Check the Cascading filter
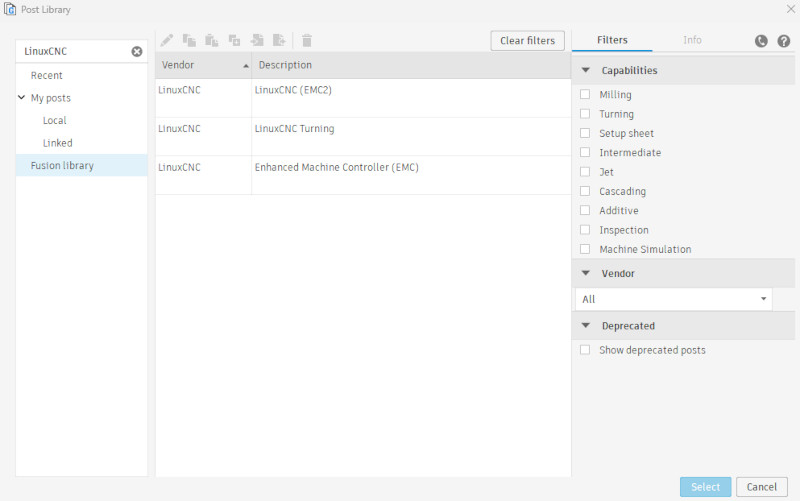 585,191
